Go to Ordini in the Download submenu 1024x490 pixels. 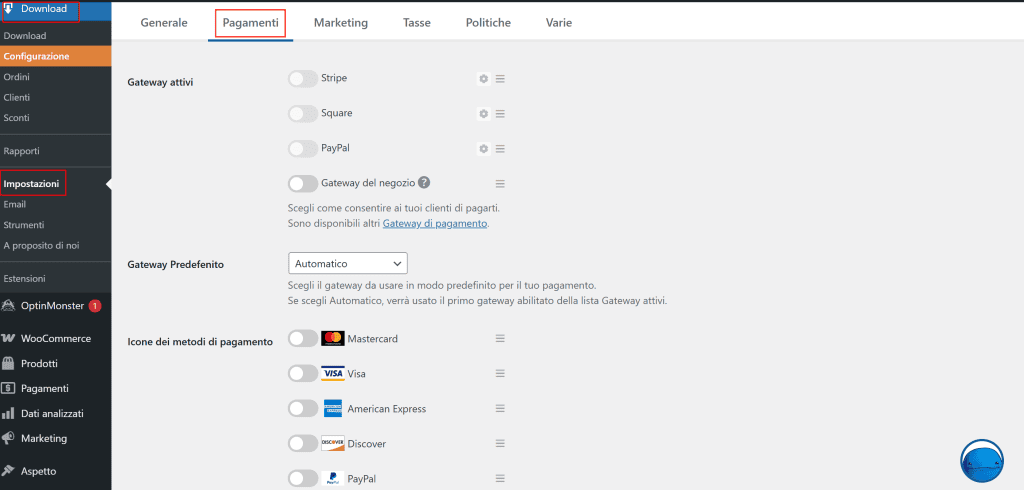click(x=17, y=77)
